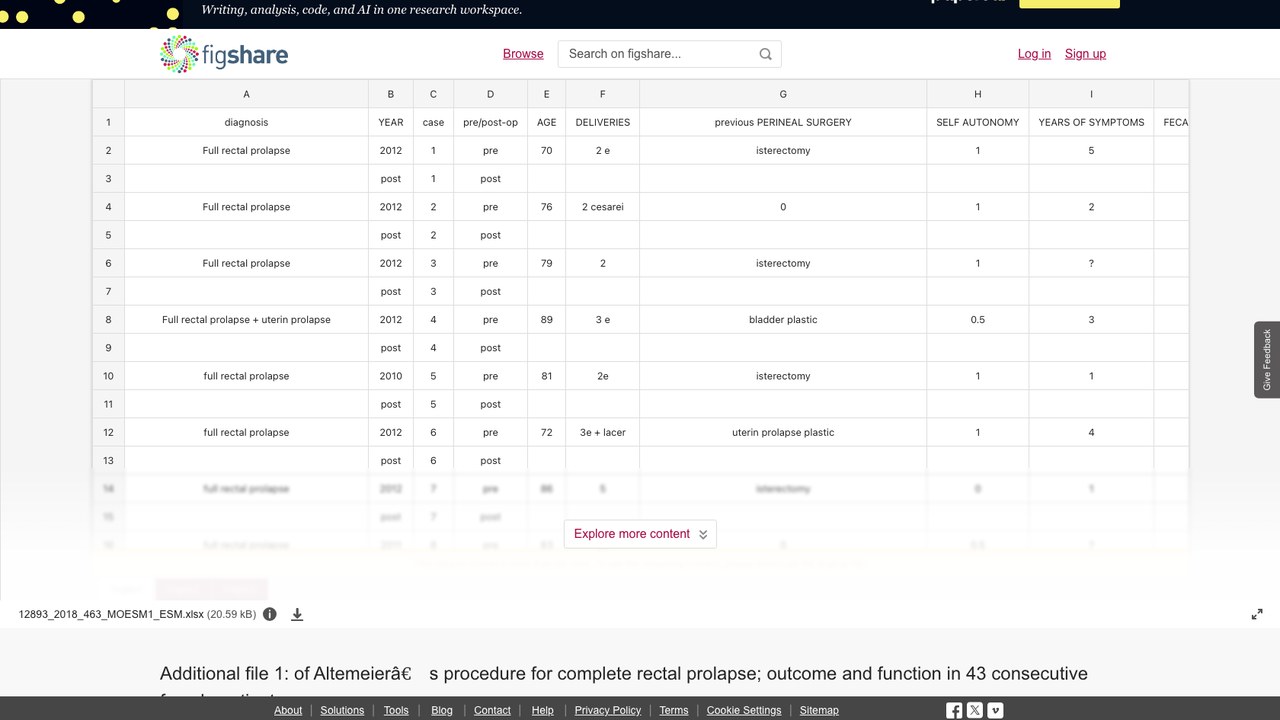Open the Privacy Policy footer link

[608, 710]
